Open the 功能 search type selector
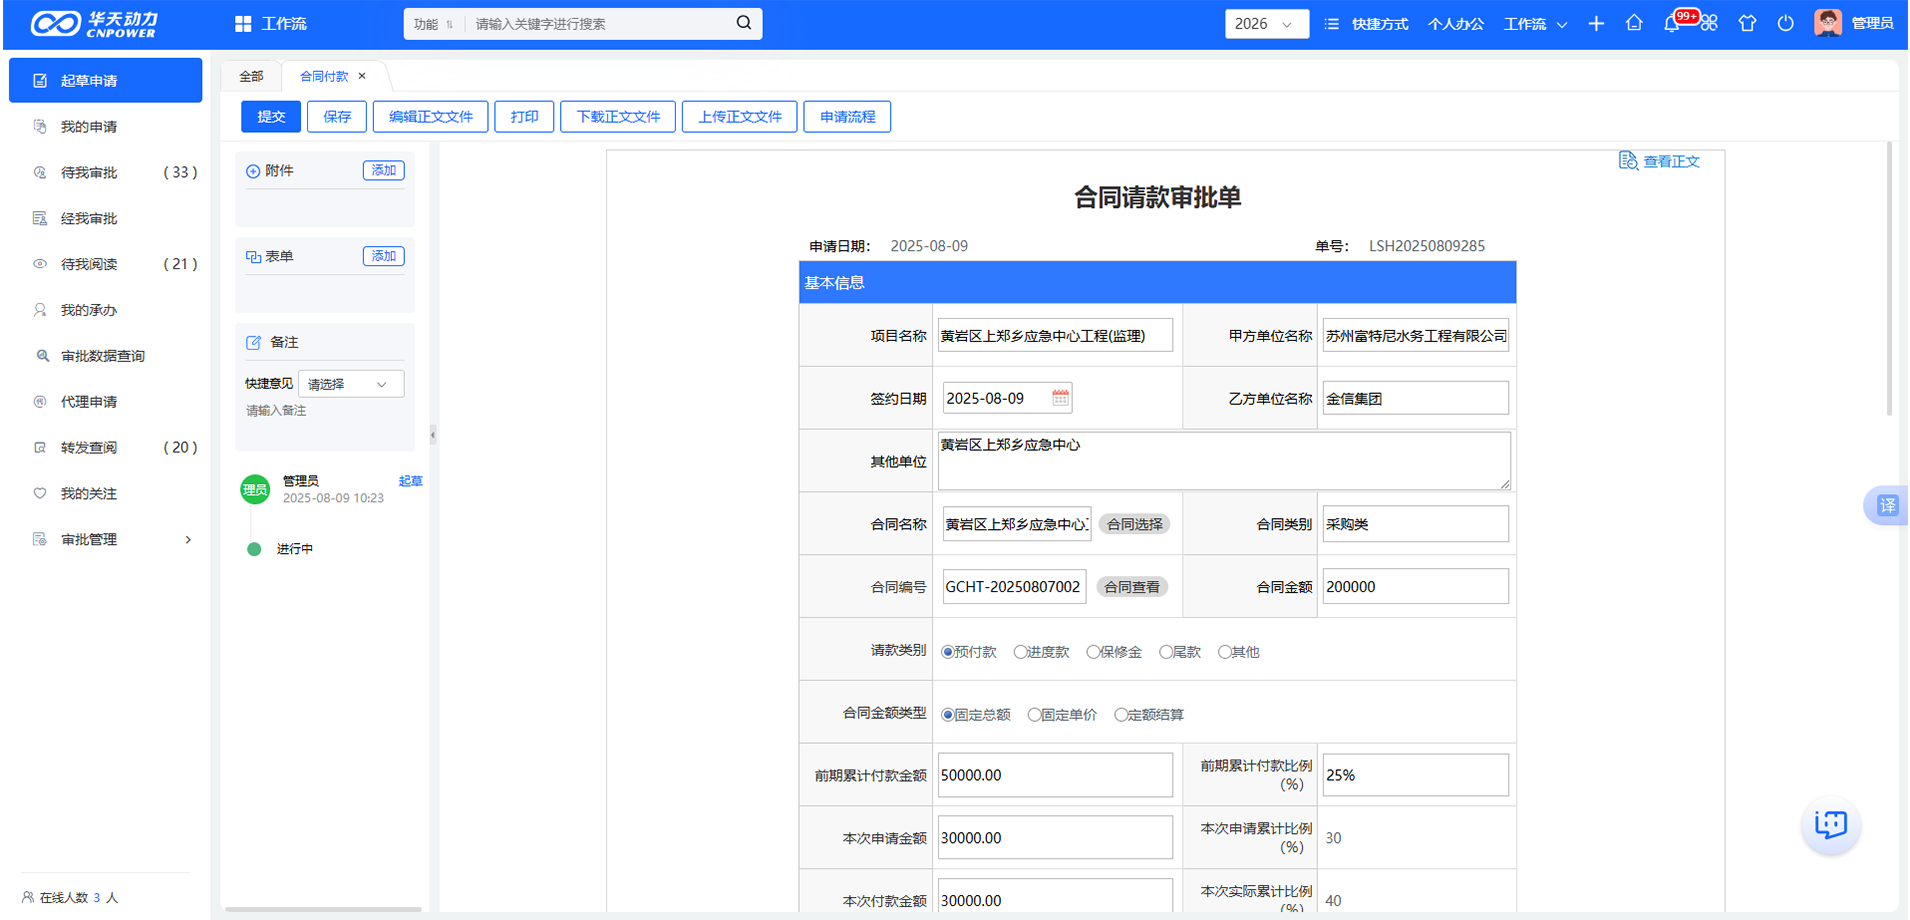The width and height of the screenshot is (1910, 920). [x=434, y=24]
